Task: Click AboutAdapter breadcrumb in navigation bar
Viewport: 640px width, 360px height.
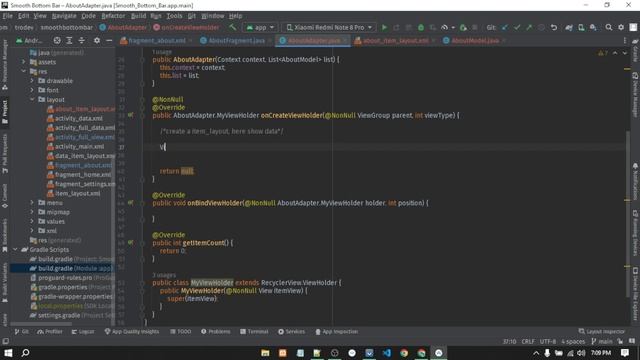Action: [123, 27]
